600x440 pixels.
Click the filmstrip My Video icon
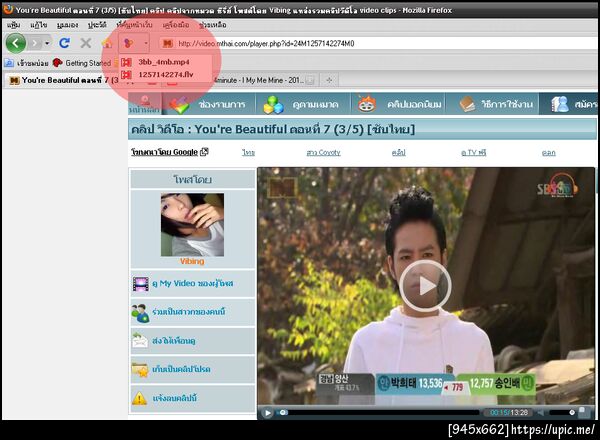click(x=140, y=284)
